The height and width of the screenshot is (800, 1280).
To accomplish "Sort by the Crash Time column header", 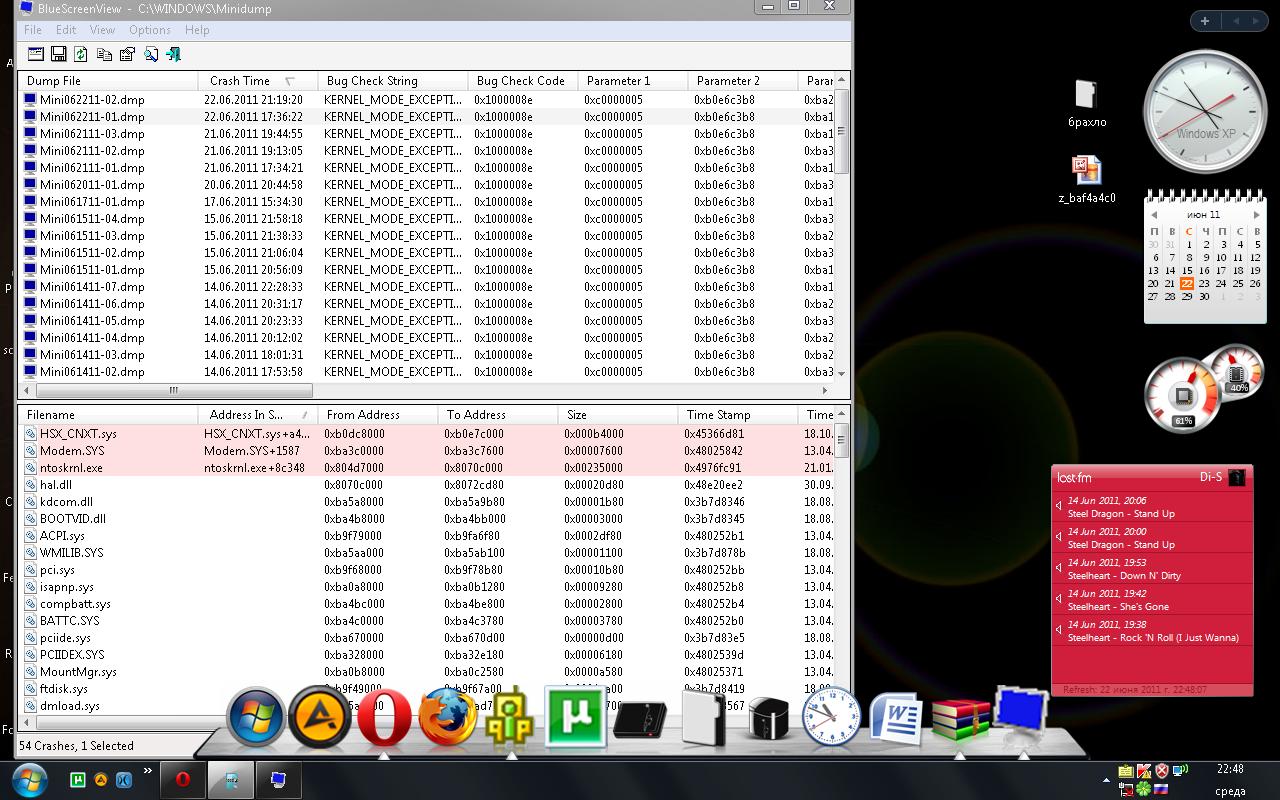I will (x=240, y=81).
